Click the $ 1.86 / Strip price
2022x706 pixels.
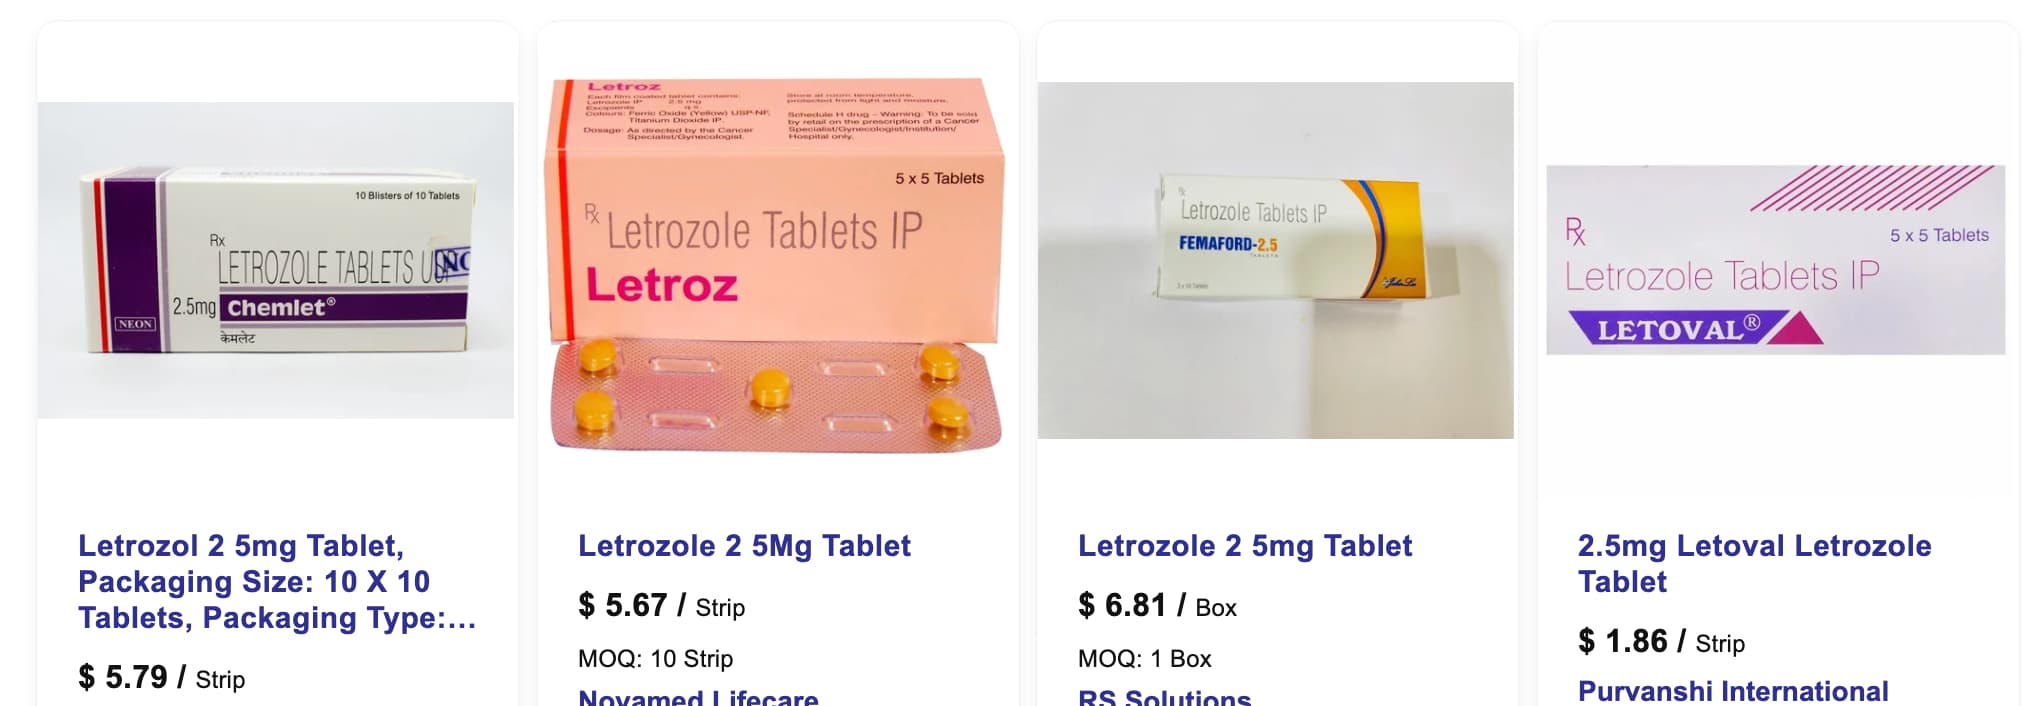(1661, 642)
